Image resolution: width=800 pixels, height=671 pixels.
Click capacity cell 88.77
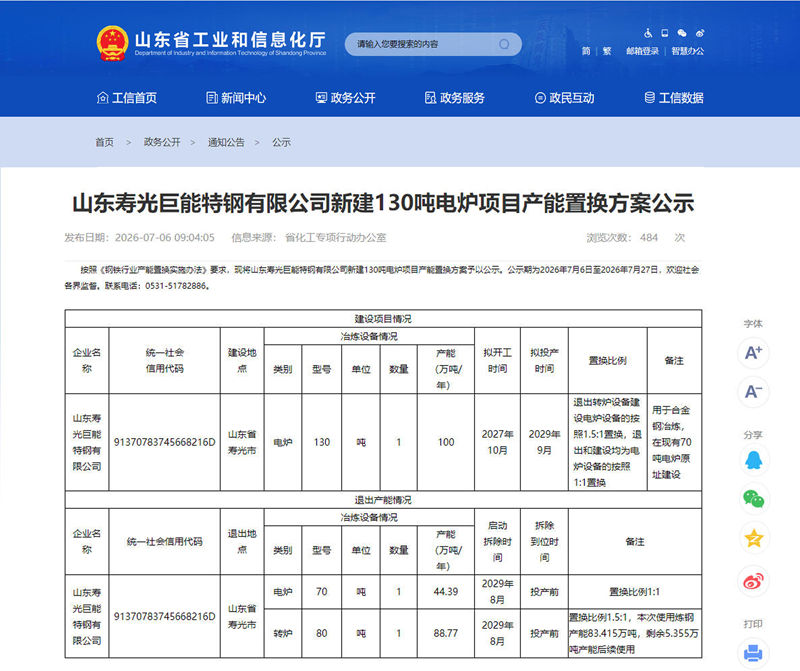(x=446, y=633)
